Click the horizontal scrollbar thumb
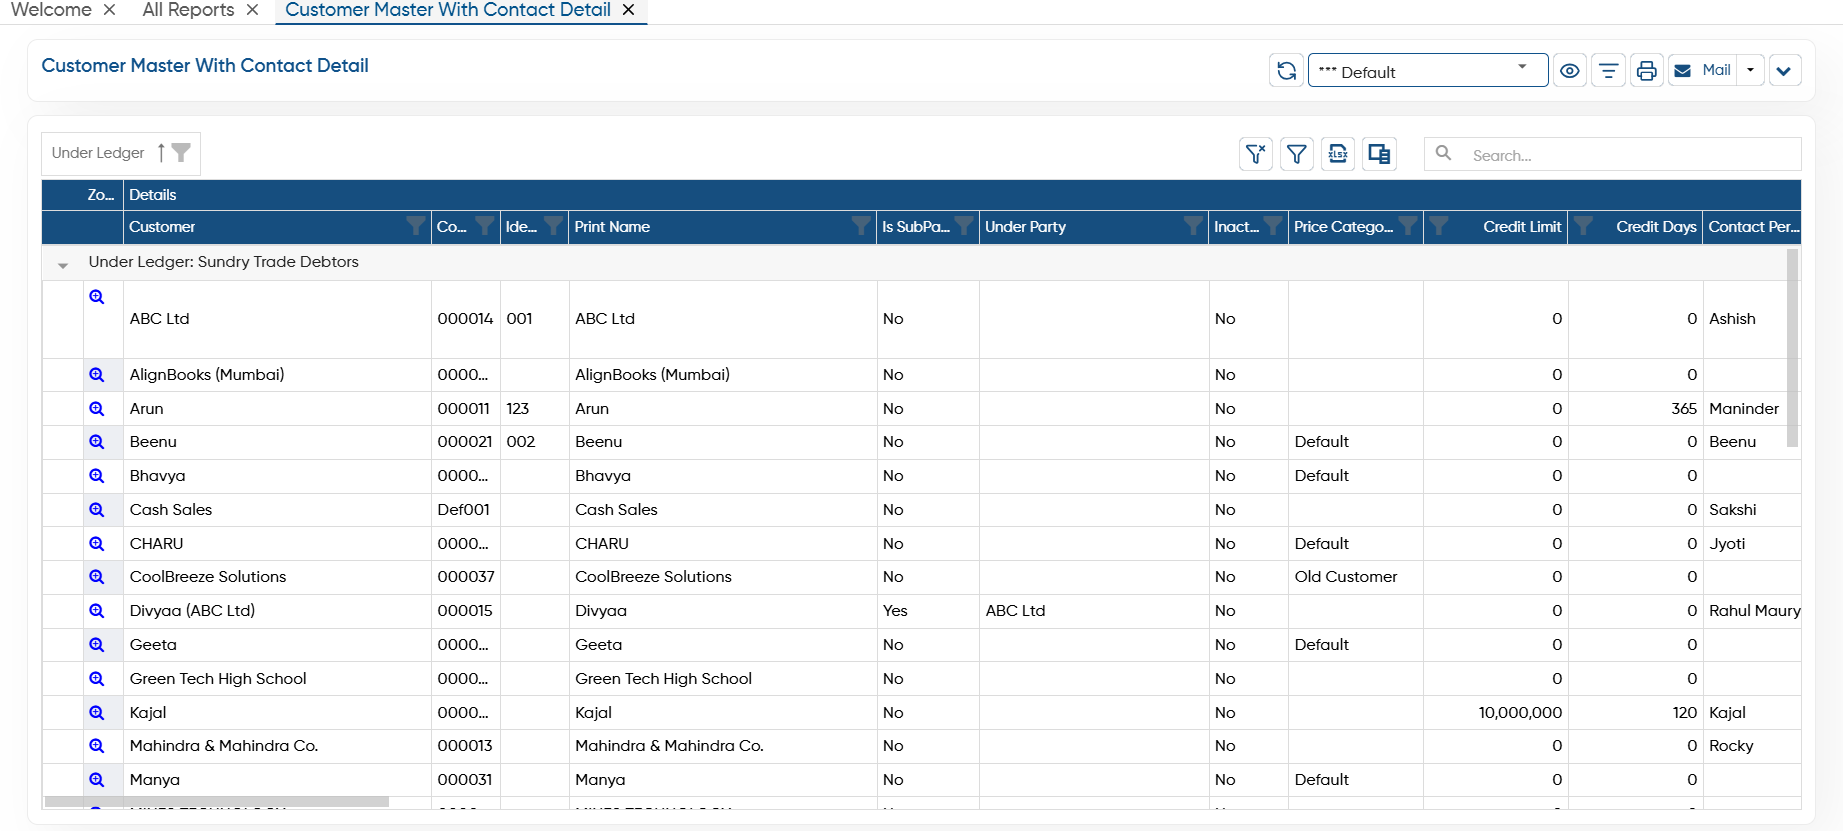The width and height of the screenshot is (1843, 831). point(217,801)
